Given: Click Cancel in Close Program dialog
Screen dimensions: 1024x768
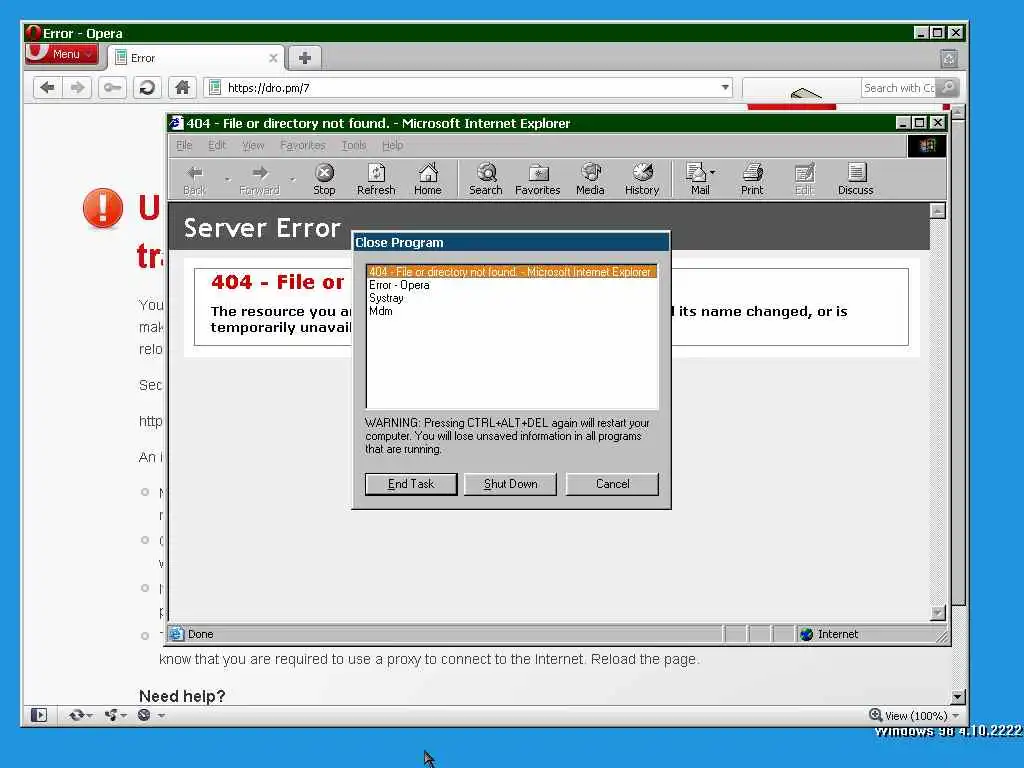Looking at the screenshot, I should tap(613, 484).
